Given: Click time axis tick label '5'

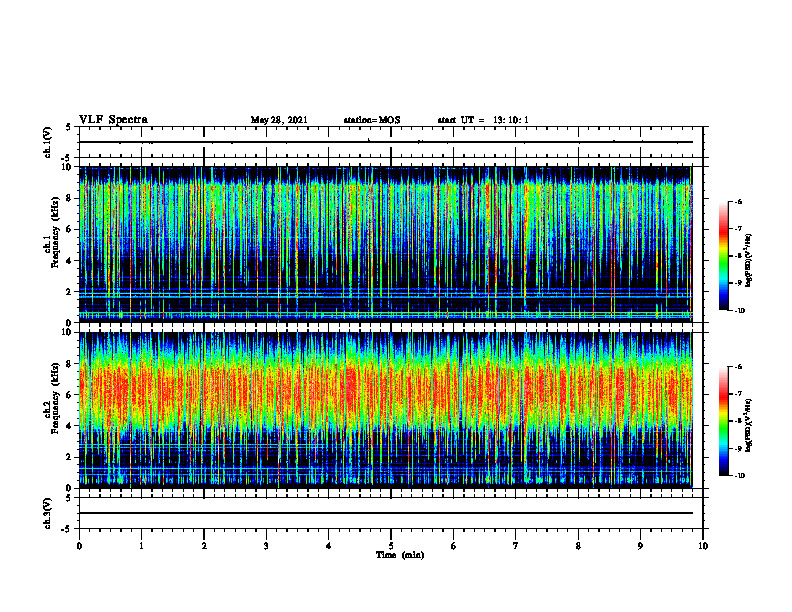Looking at the screenshot, I should (x=391, y=546).
